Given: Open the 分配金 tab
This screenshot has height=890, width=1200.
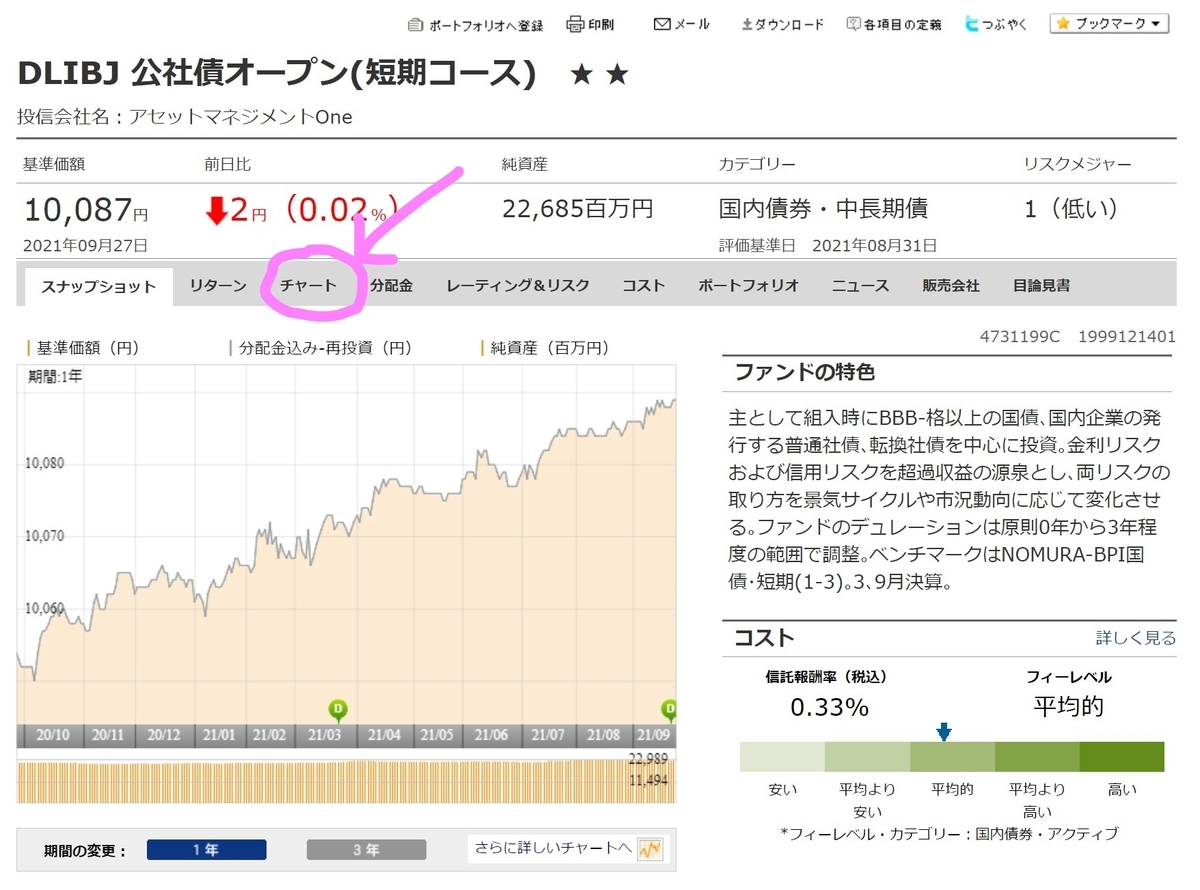Looking at the screenshot, I should (x=391, y=286).
